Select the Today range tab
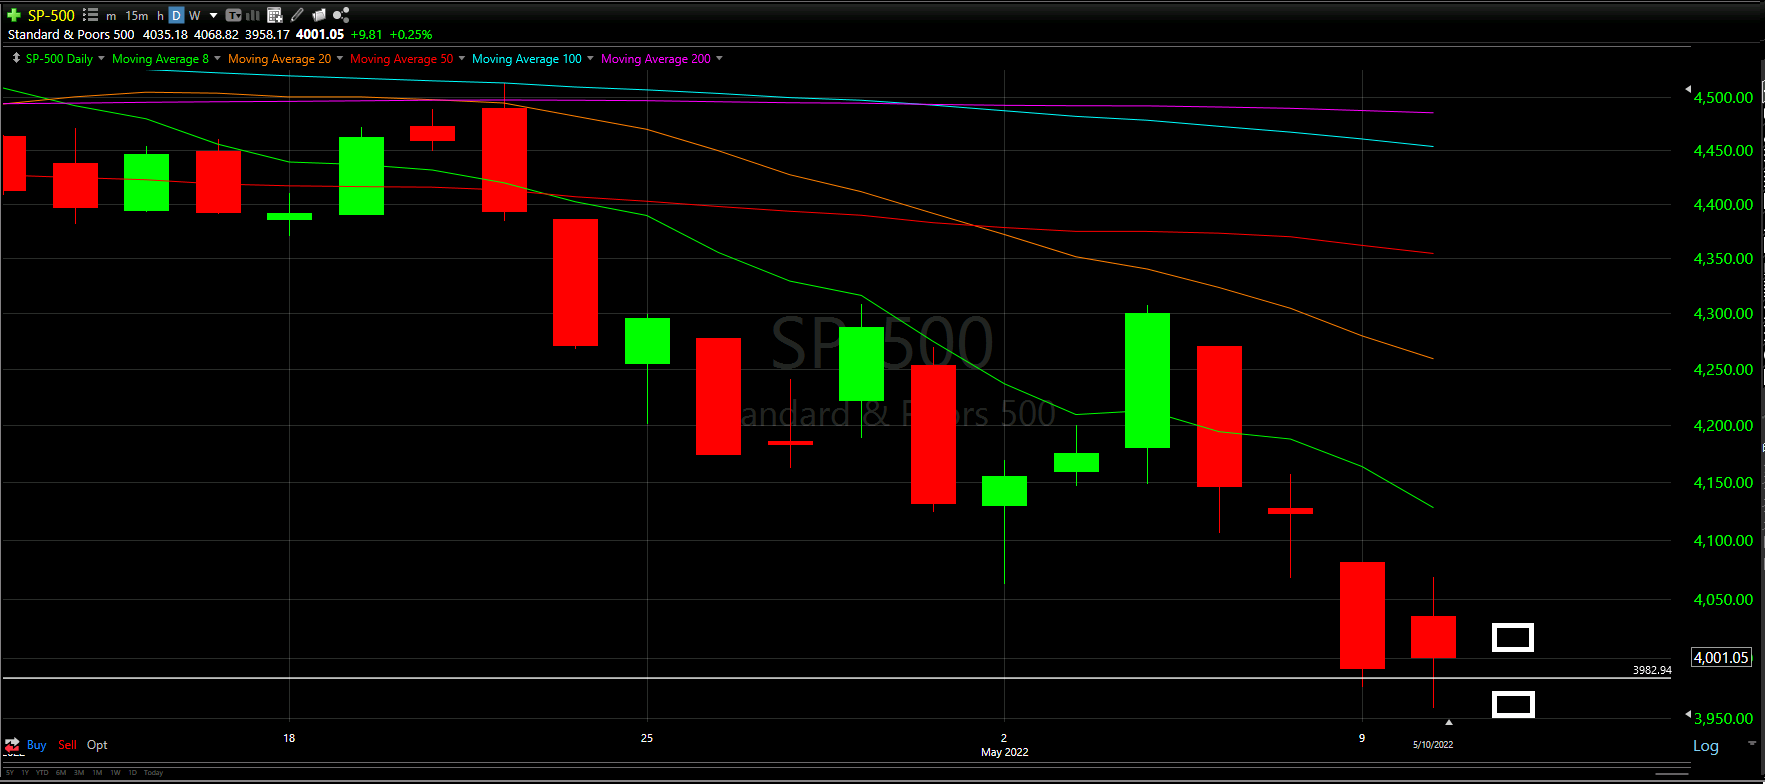This screenshot has width=1765, height=784. (153, 773)
